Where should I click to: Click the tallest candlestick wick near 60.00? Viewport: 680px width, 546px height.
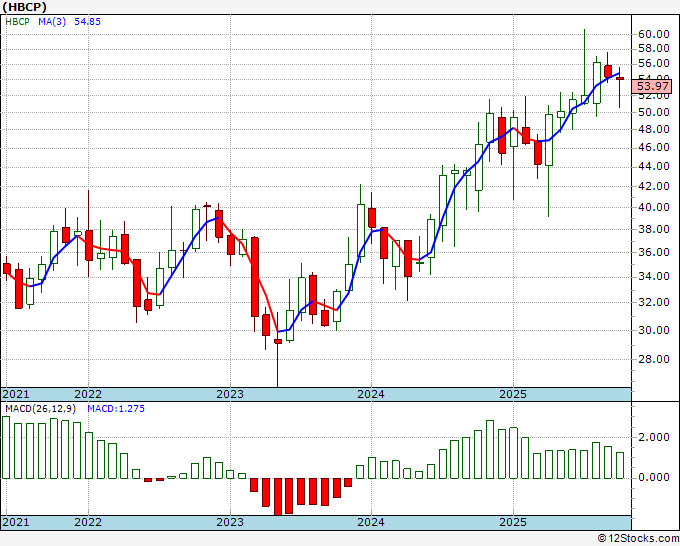[584, 65]
